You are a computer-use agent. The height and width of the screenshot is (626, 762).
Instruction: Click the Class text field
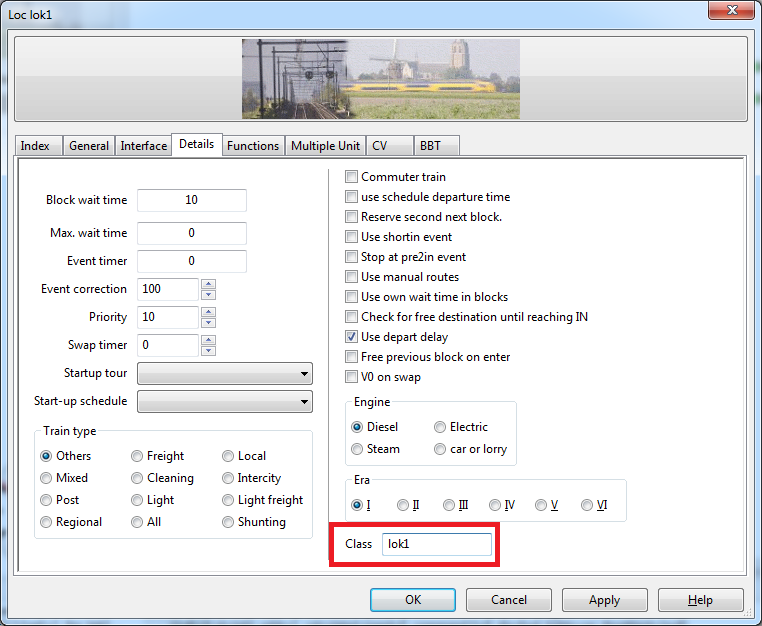click(x=436, y=544)
